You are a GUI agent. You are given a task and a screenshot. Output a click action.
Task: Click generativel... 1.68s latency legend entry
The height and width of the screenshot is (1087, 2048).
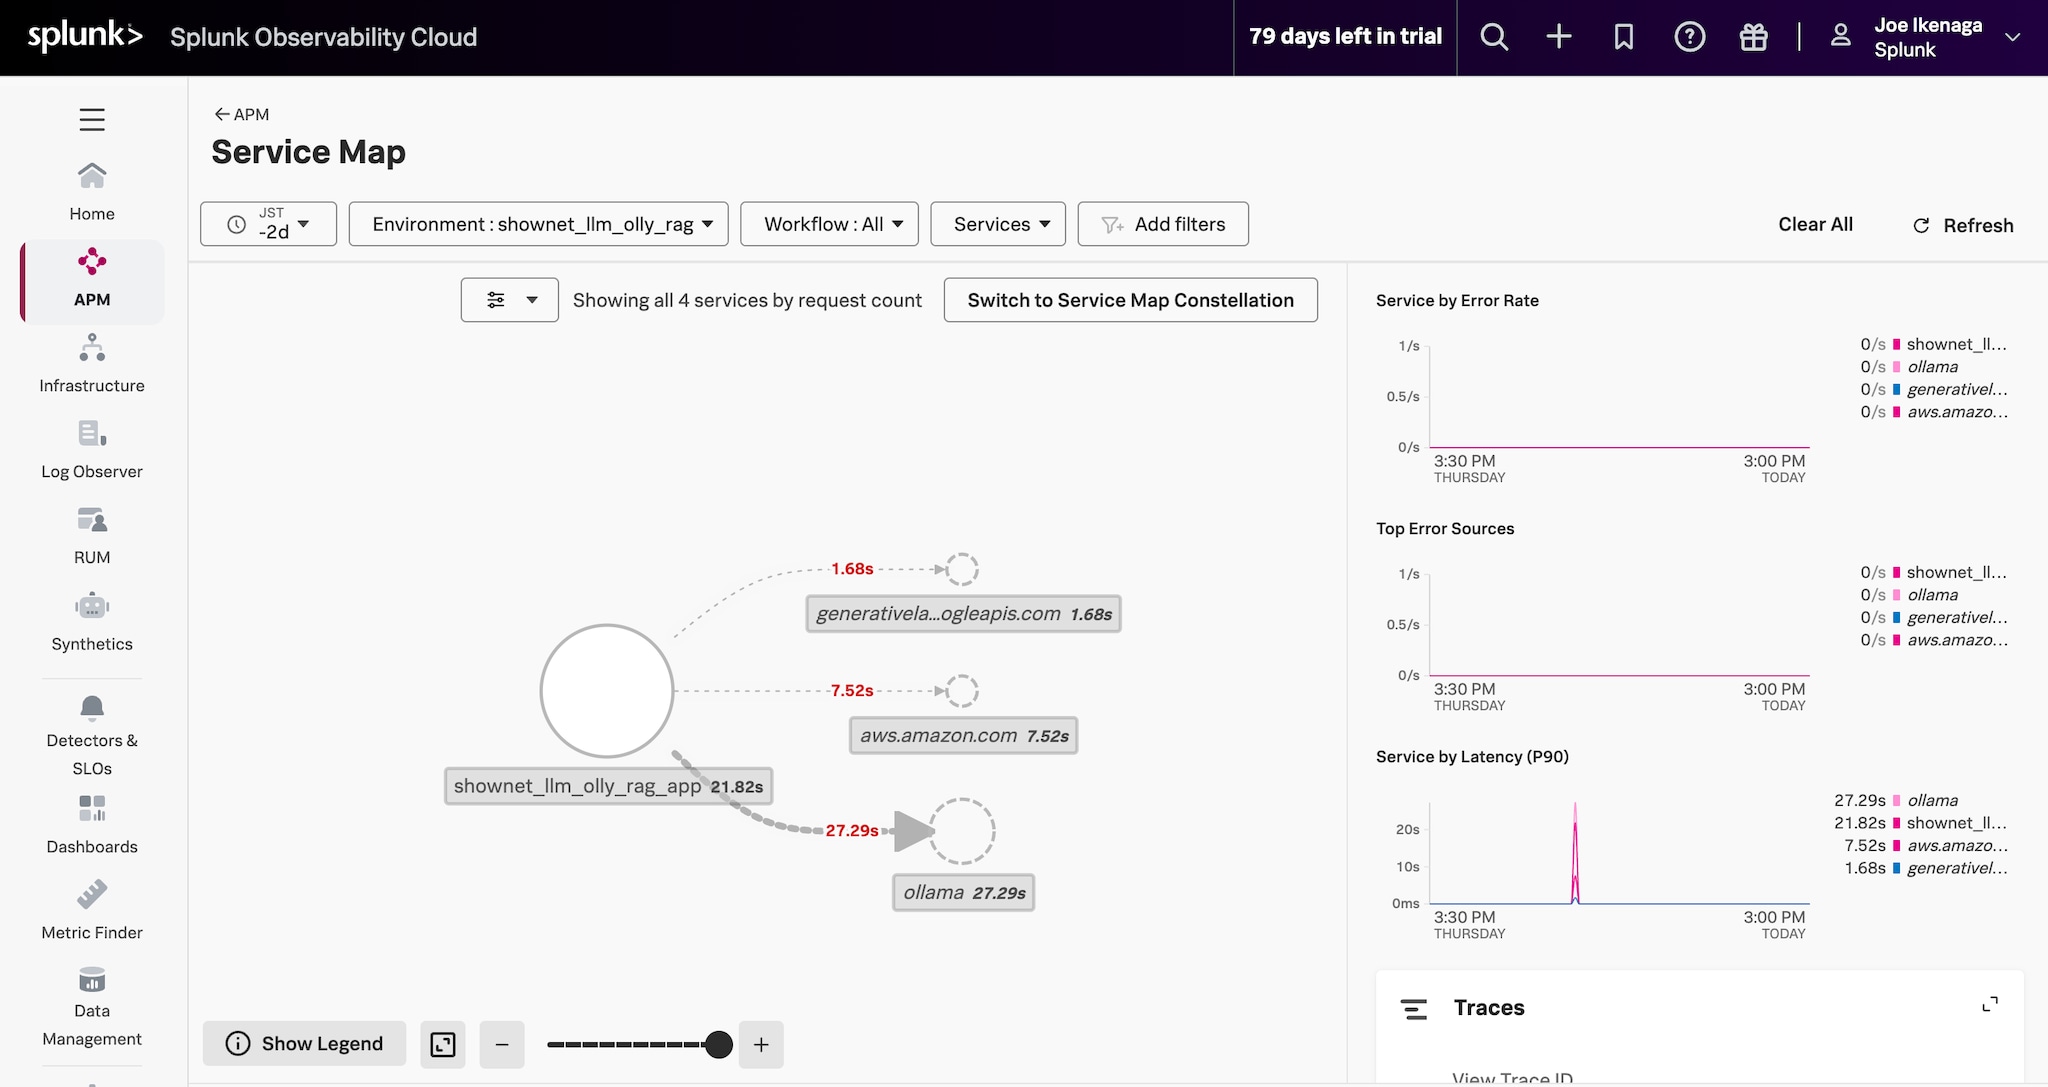click(1926, 868)
